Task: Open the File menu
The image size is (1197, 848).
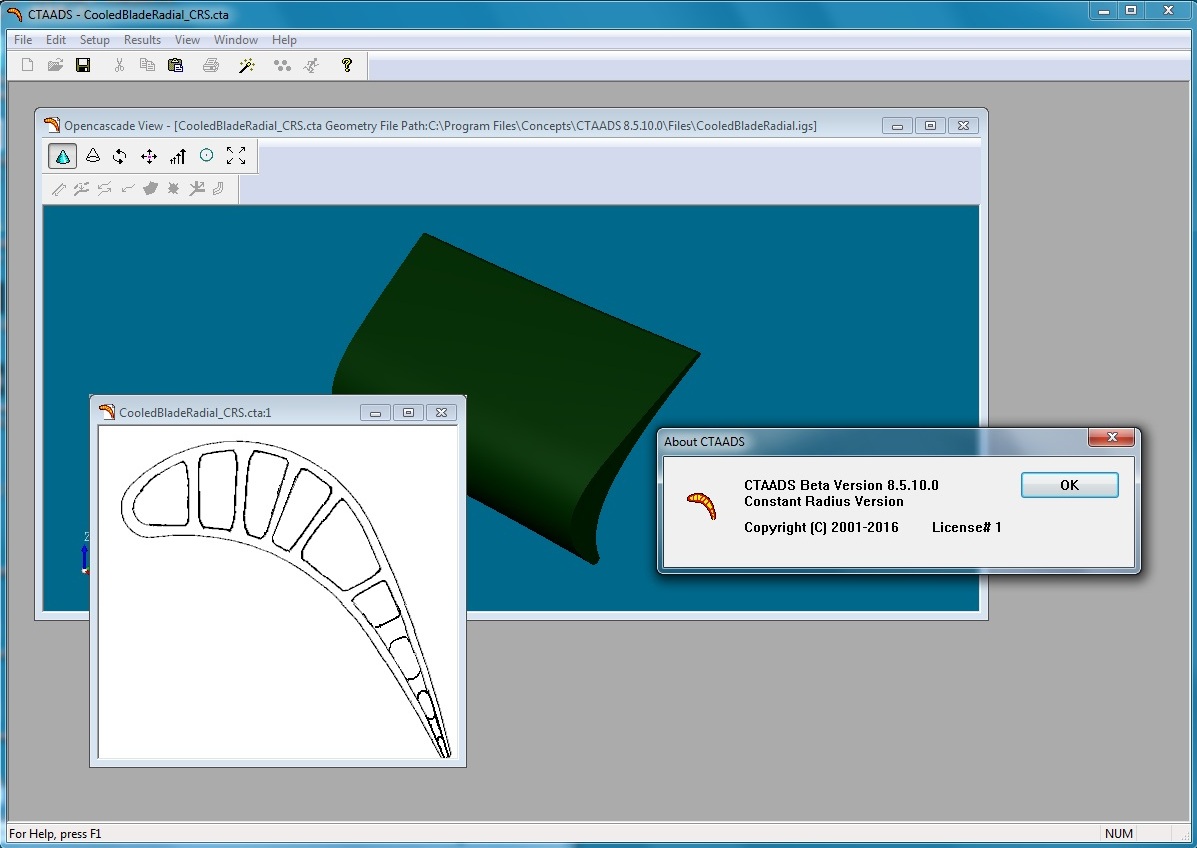Action: pos(23,40)
